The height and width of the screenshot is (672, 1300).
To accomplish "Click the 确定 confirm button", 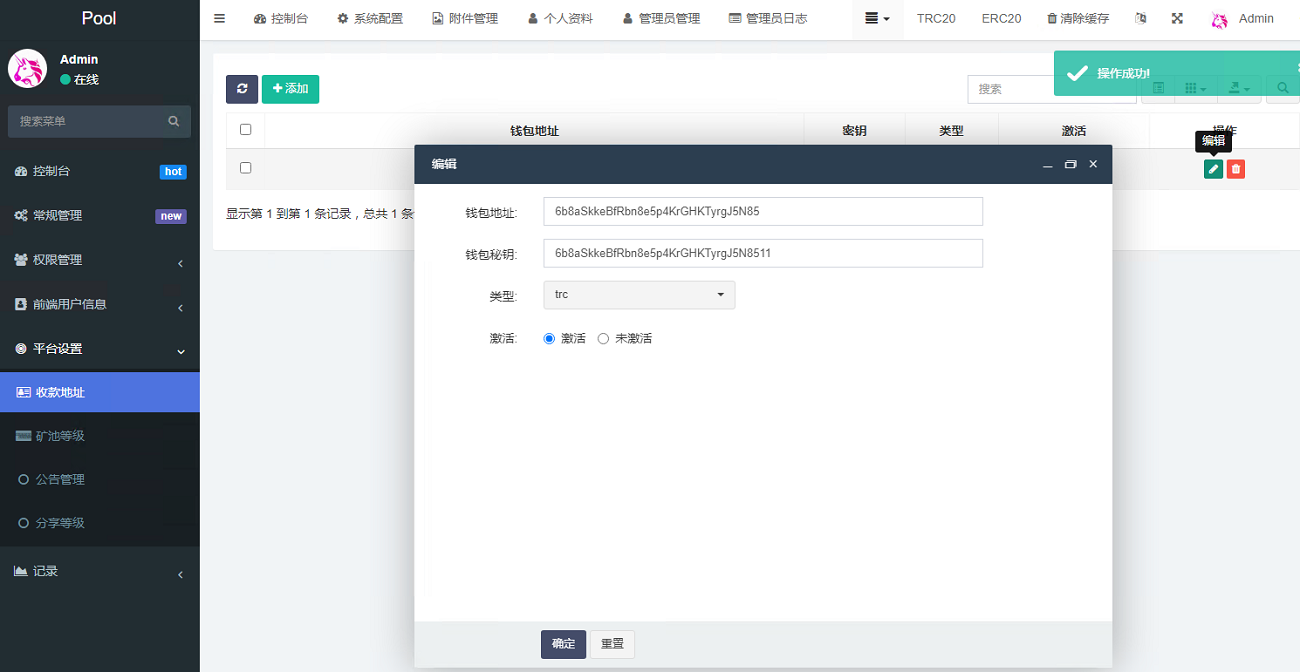I will point(563,644).
